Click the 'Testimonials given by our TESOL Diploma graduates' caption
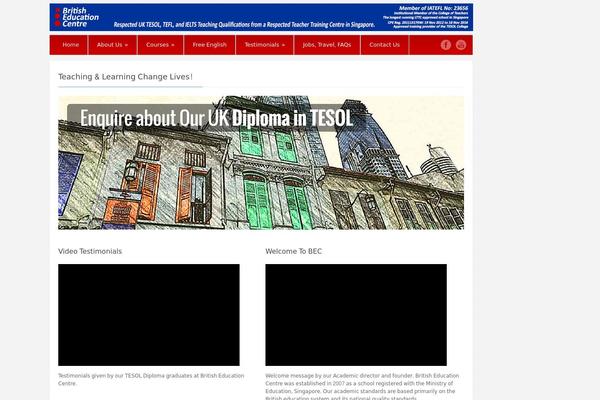 click(x=151, y=379)
